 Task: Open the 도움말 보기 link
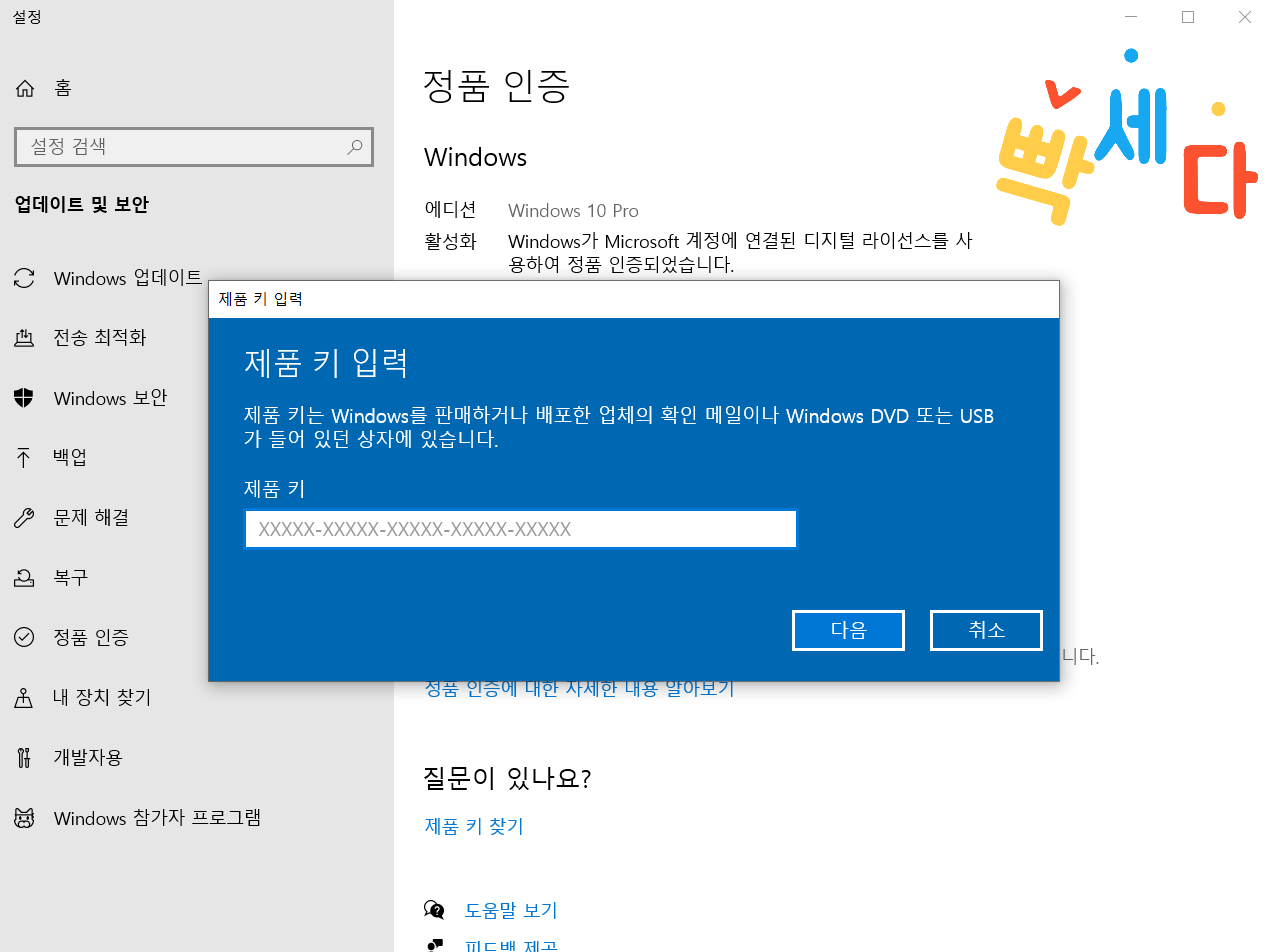pos(511,910)
